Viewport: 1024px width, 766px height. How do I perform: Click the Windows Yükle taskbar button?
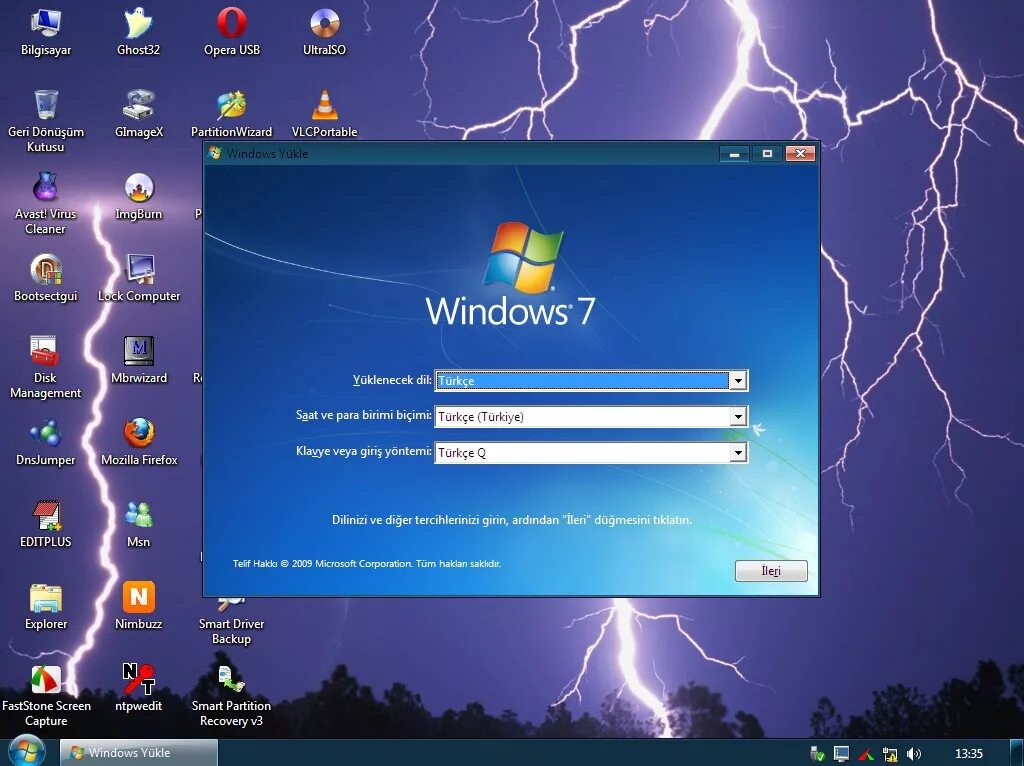[138, 752]
